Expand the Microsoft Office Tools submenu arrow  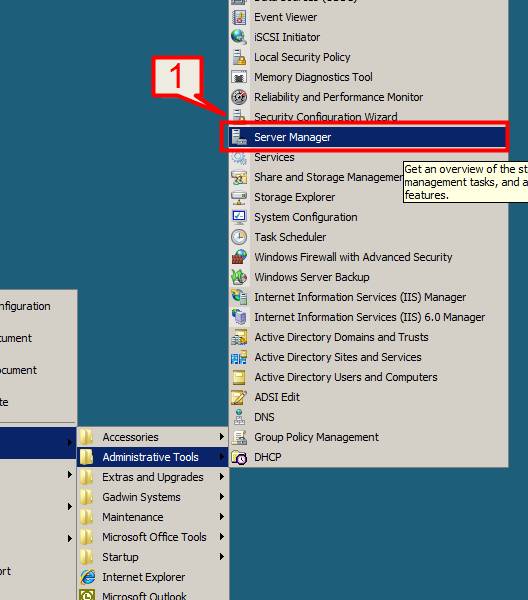tap(222, 537)
